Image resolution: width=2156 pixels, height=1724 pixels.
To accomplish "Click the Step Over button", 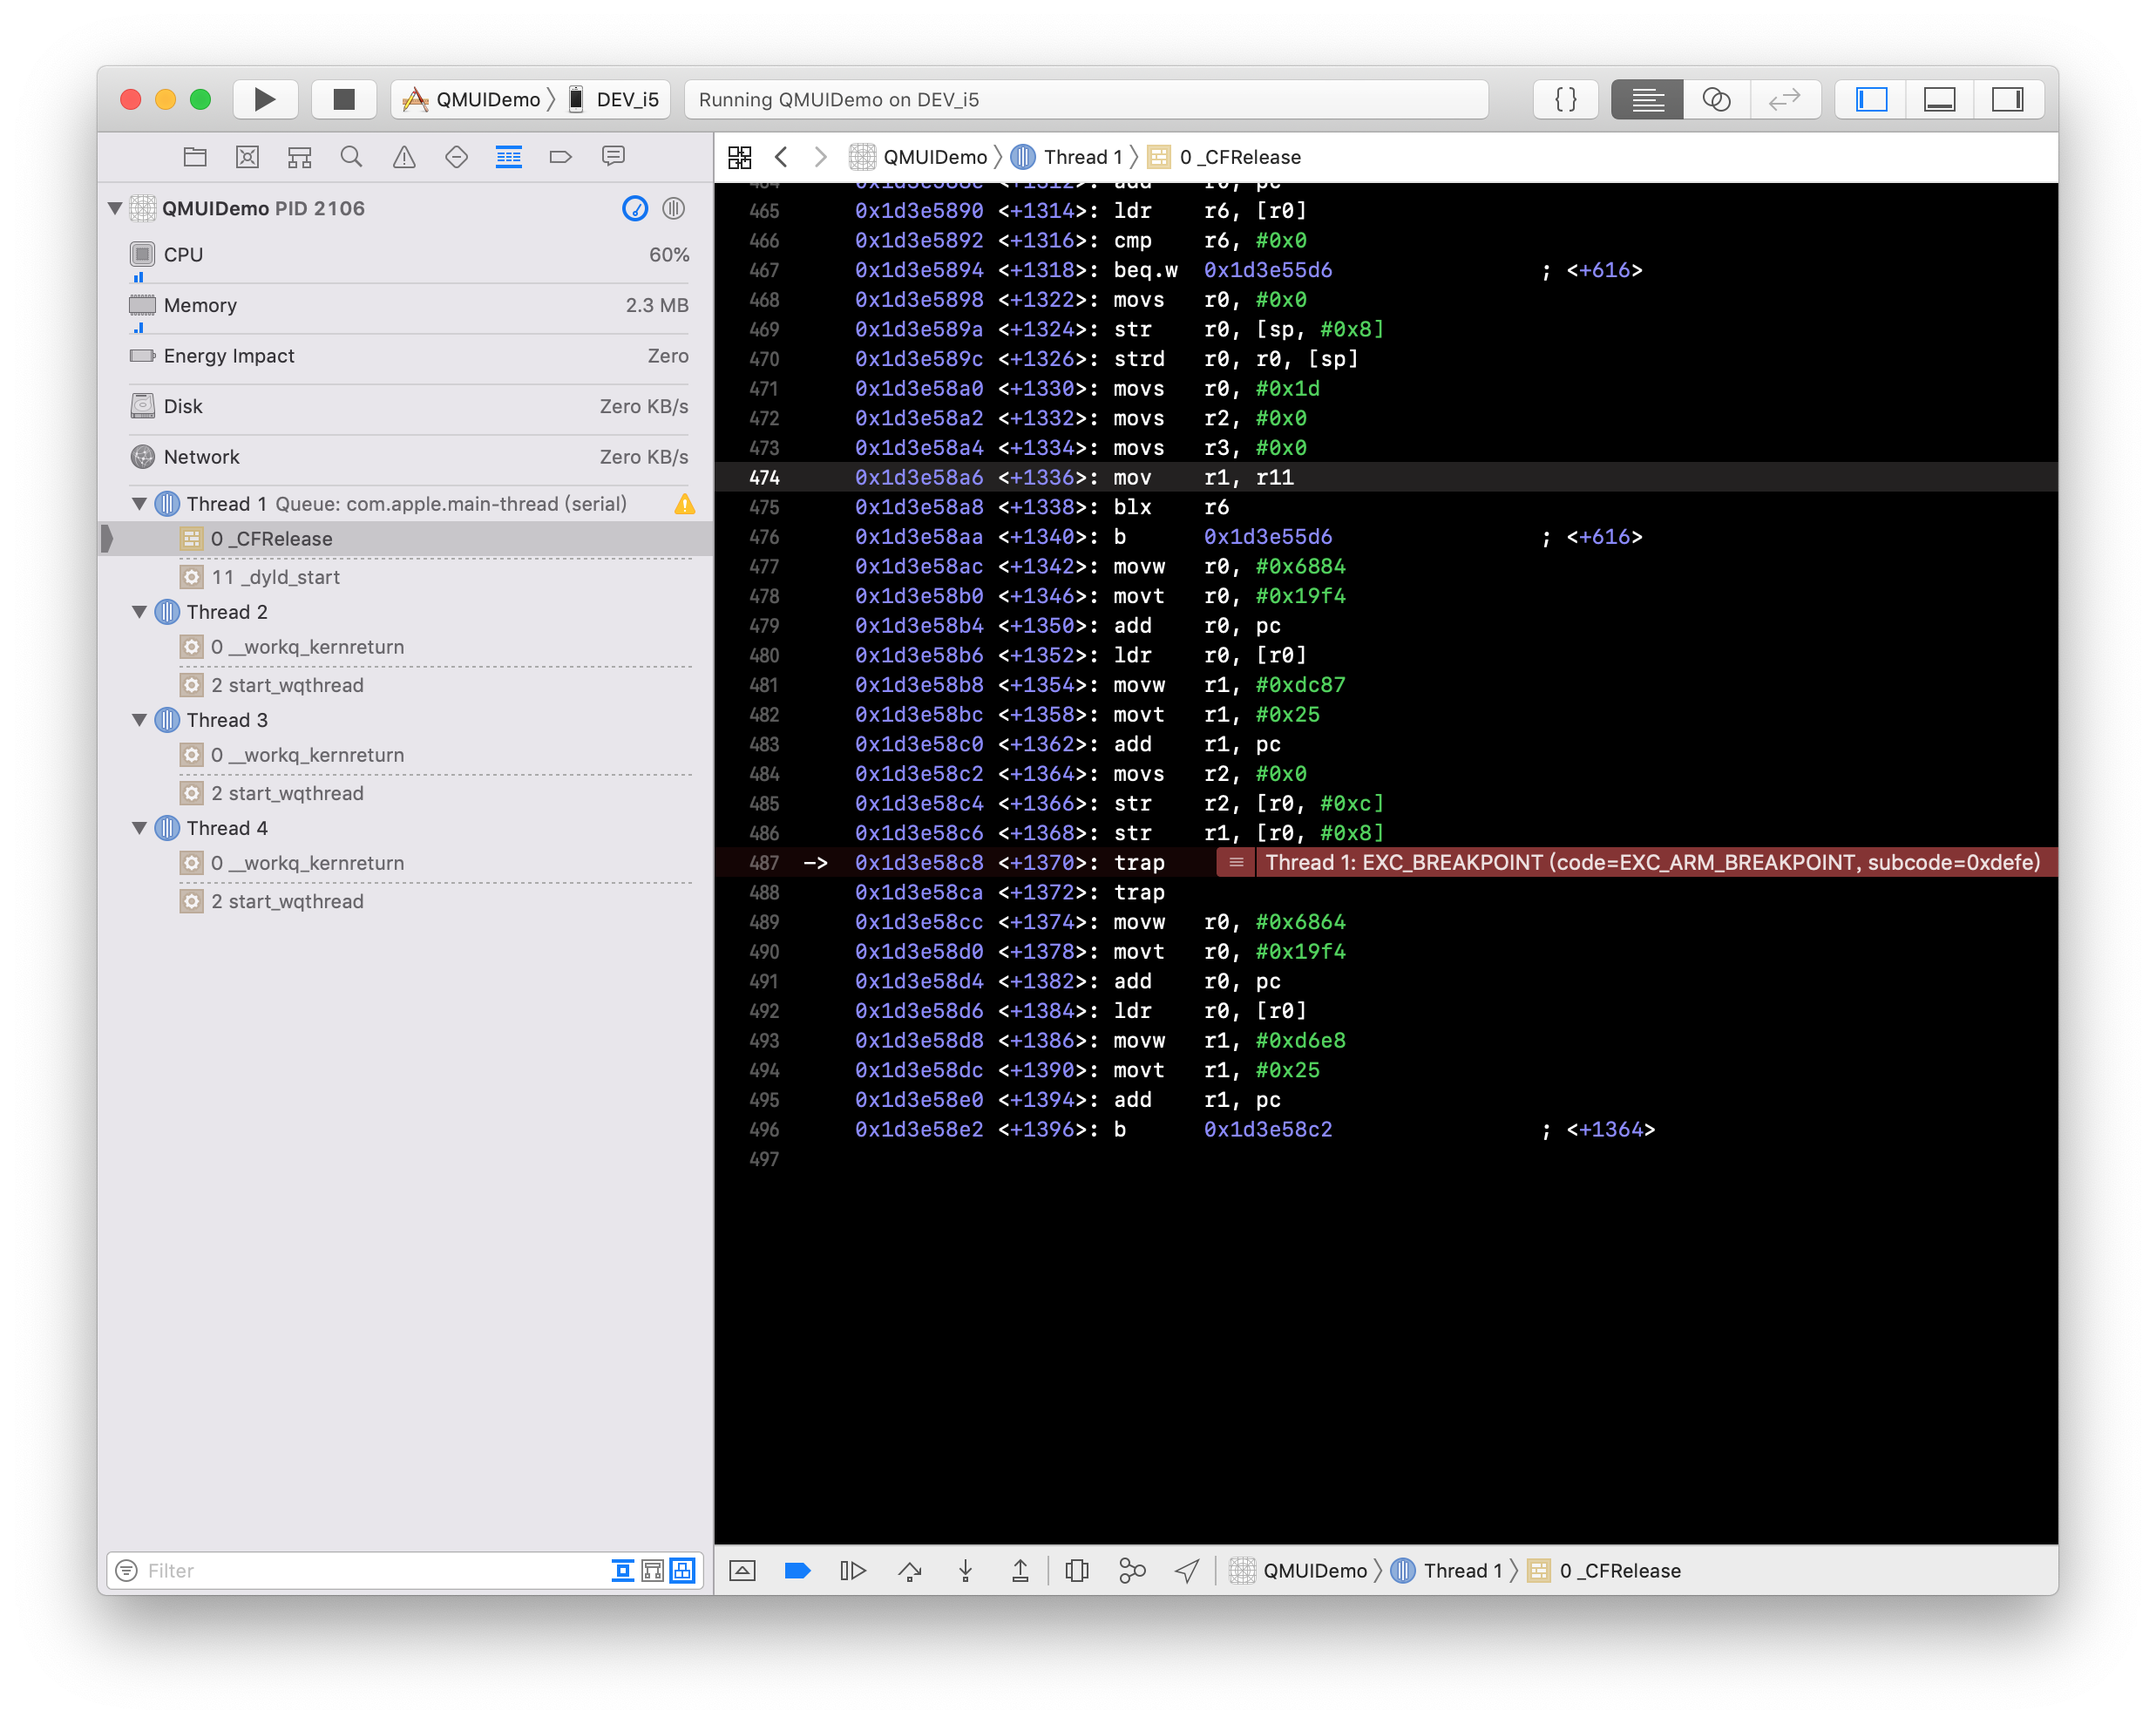I will [910, 1570].
